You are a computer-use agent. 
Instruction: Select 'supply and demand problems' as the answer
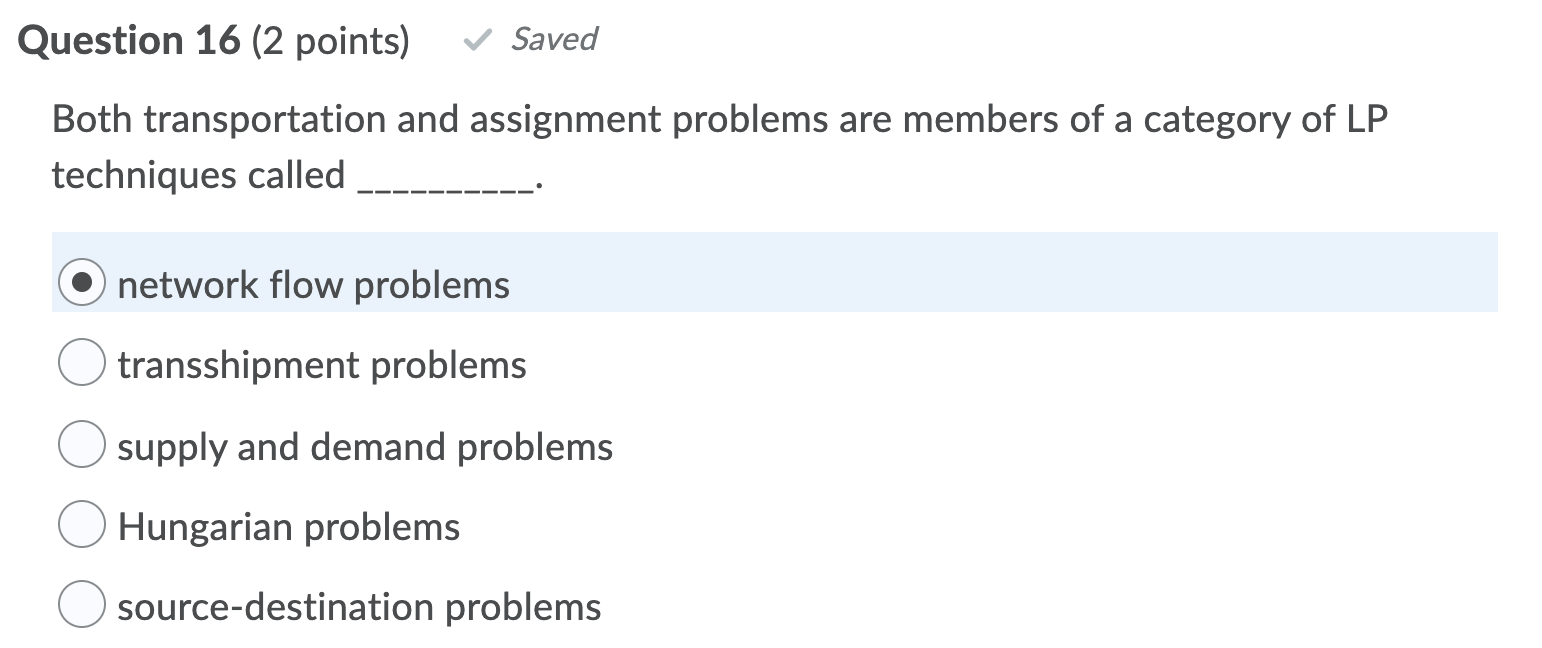tap(81, 443)
